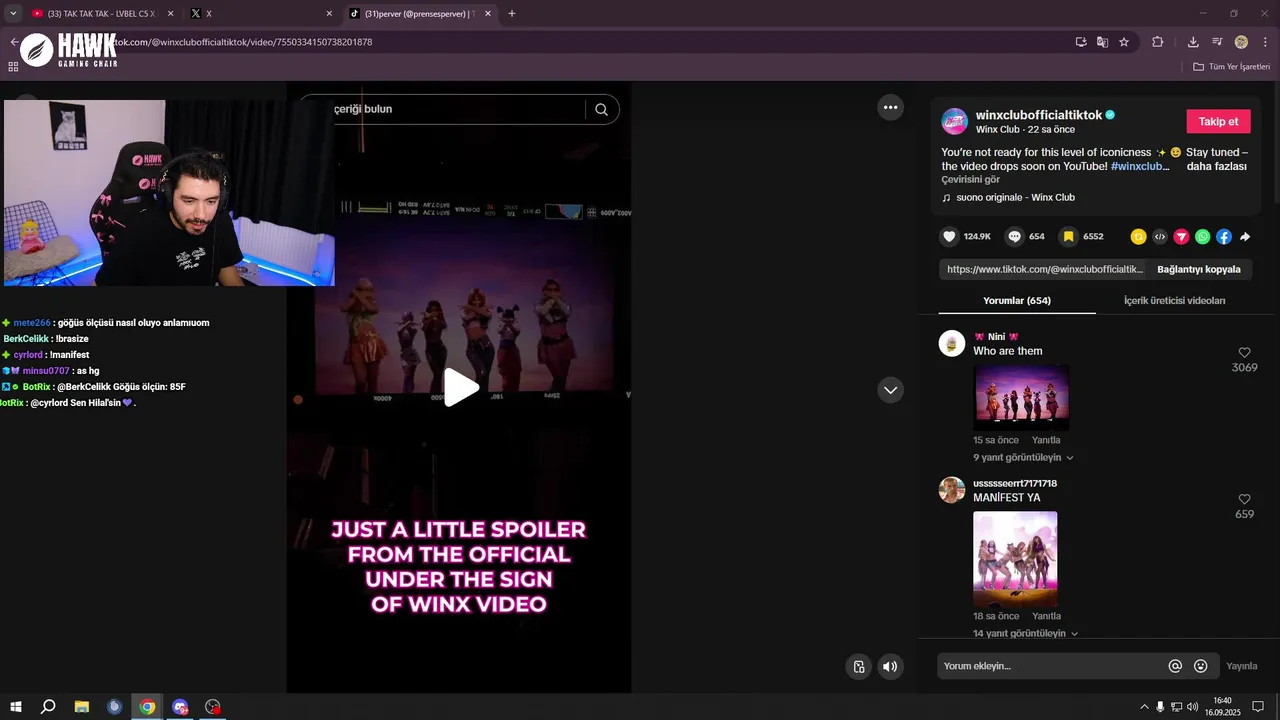Open a new browser tab

[512, 14]
